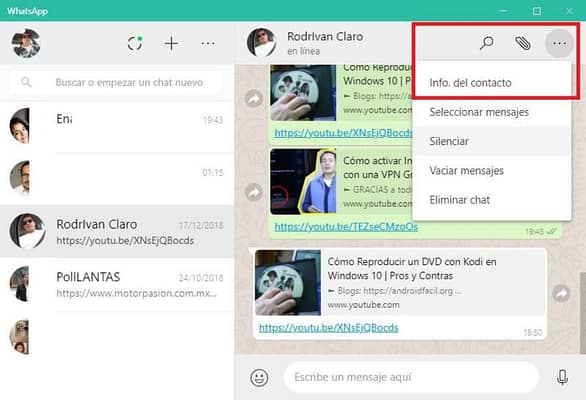Open the PollLANTAS chat
This screenshot has height=400, width=586.
tap(117, 284)
